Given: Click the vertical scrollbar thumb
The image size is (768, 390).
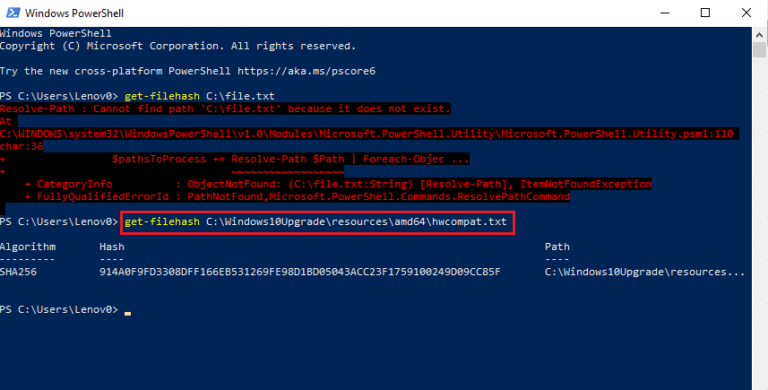Looking at the screenshot, I should [760, 50].
